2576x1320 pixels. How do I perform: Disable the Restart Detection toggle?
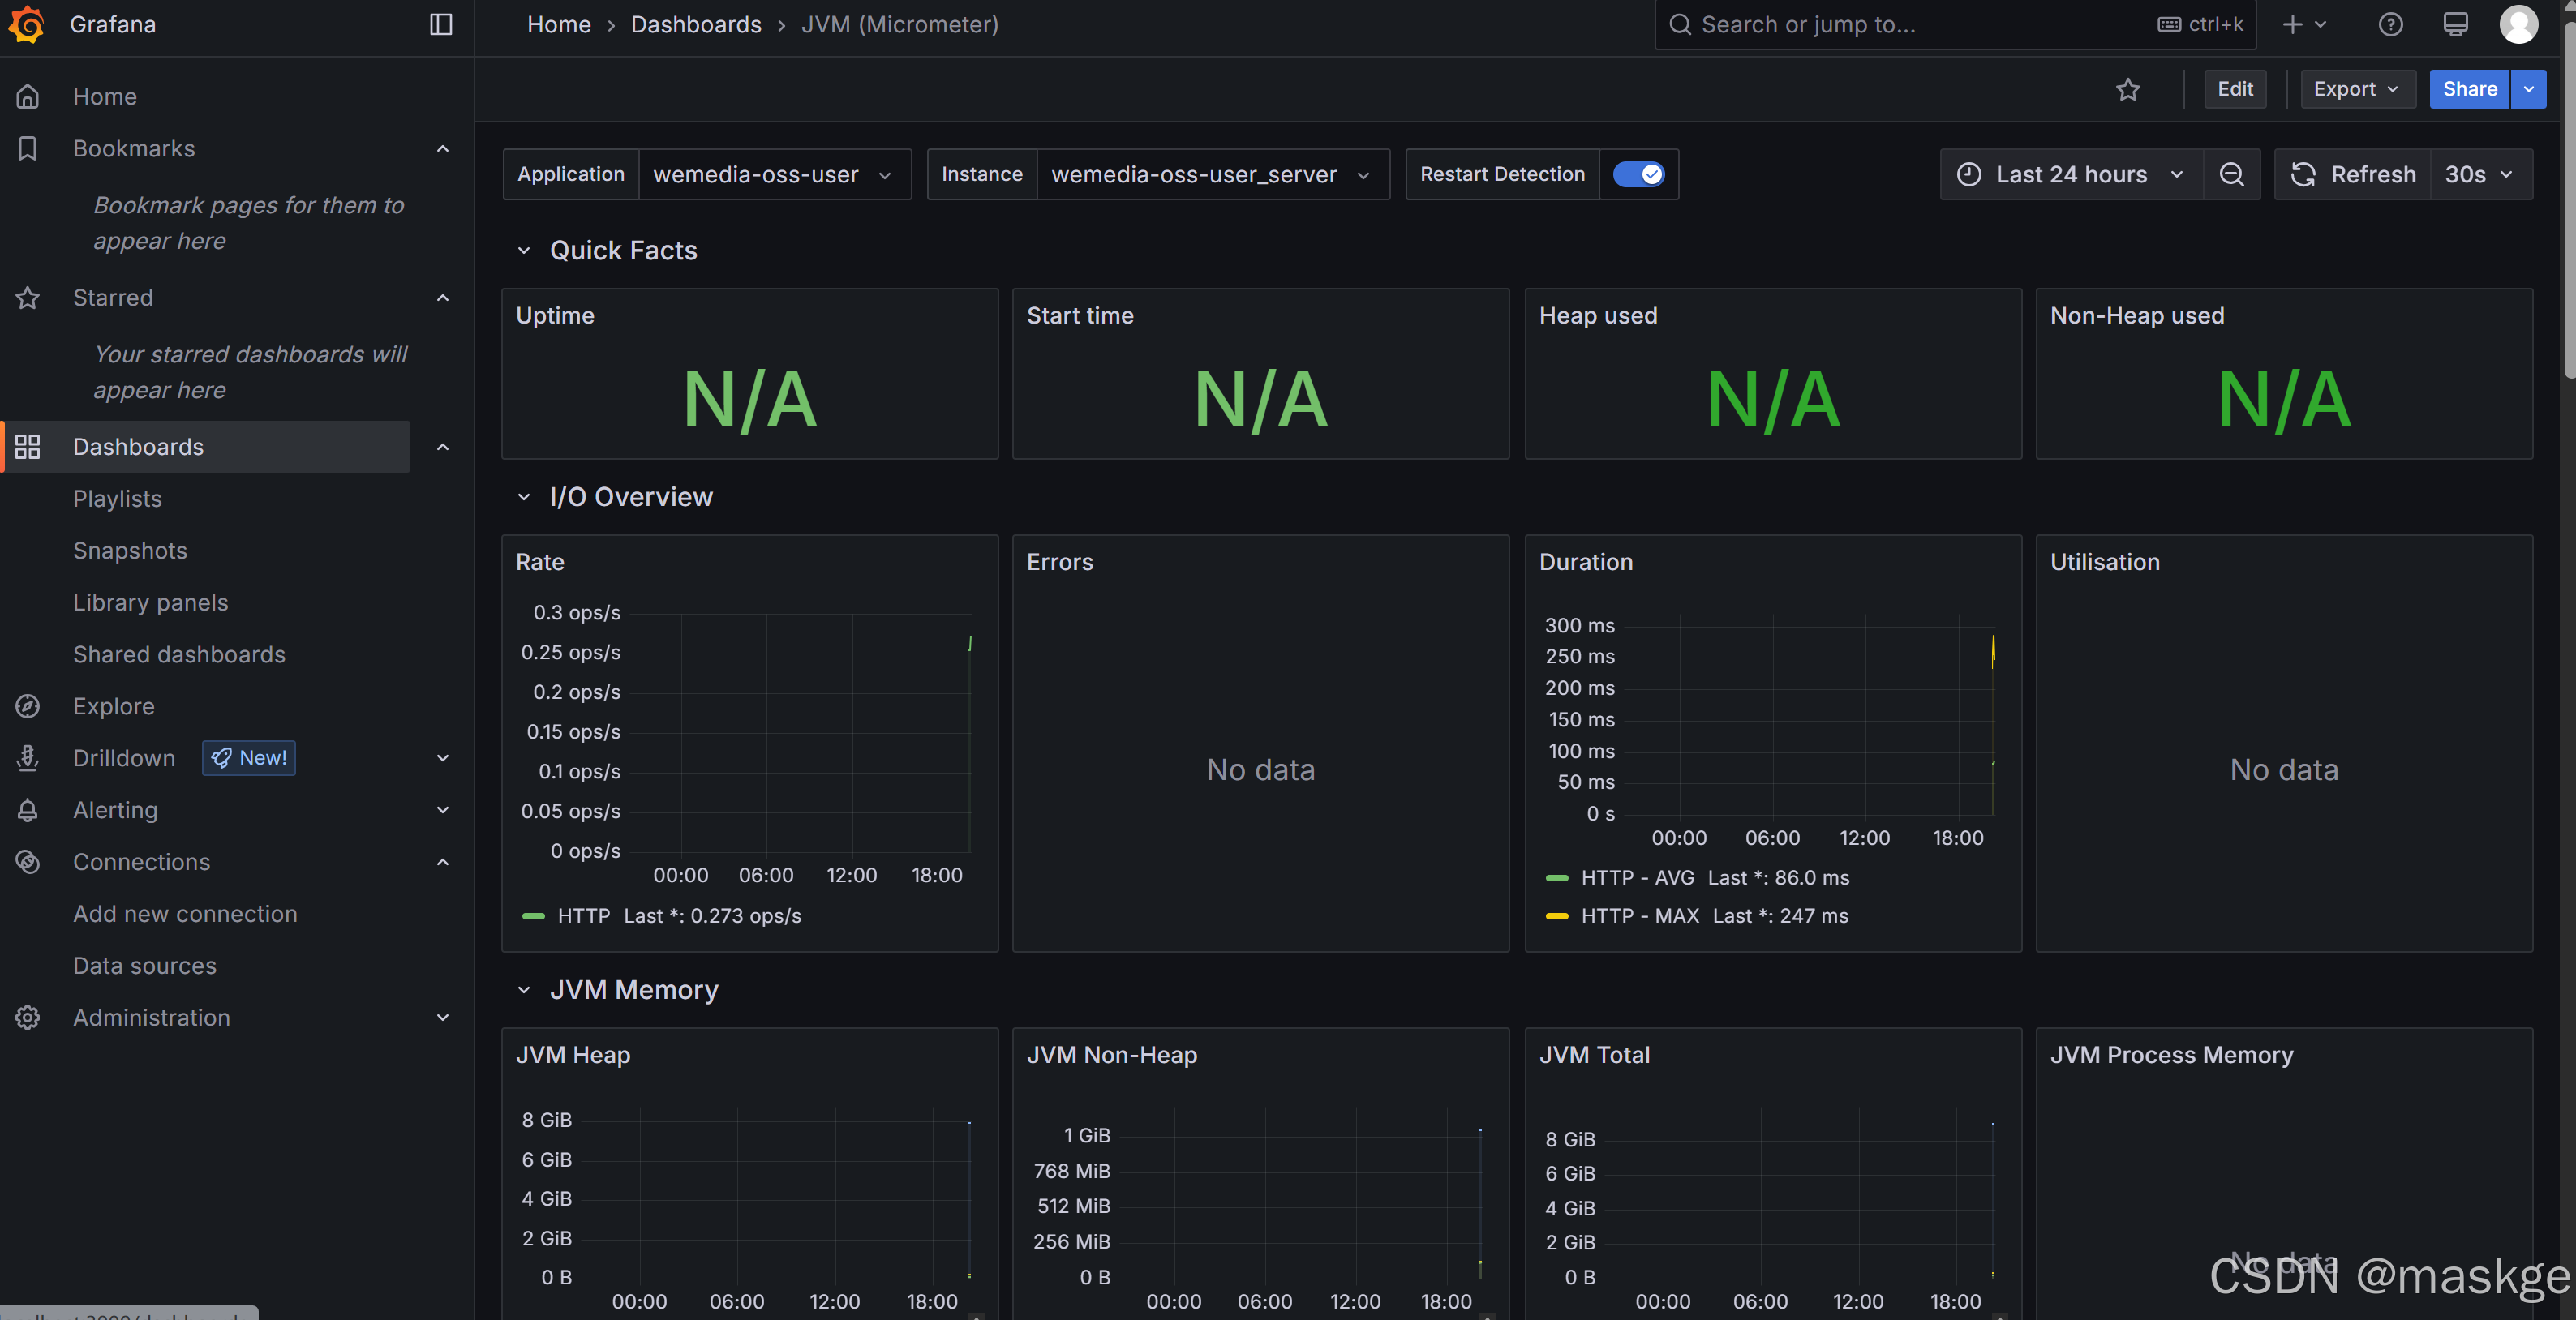click(x=1639, y=174)
